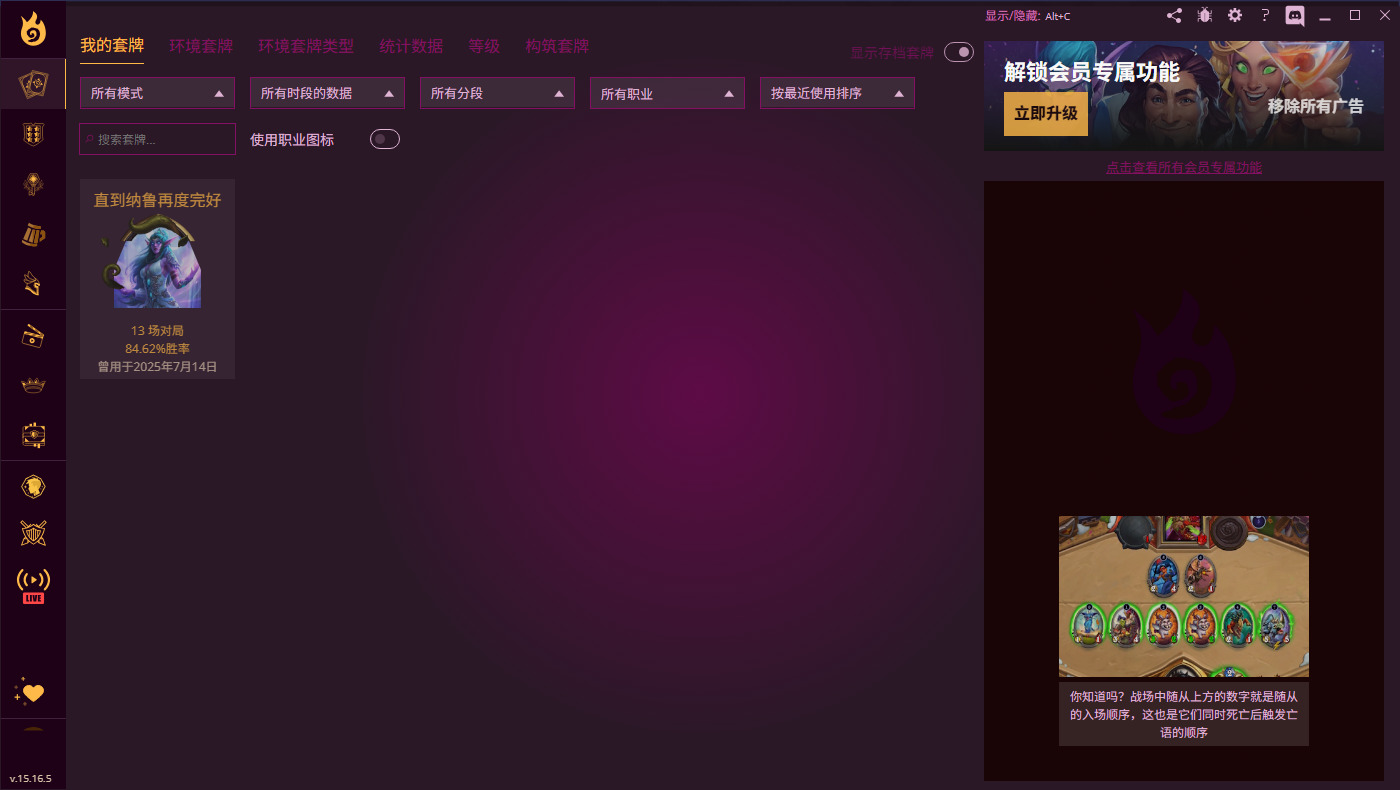The height and width of the screenshot is (790, 1400).
Task: Toggle the 使用职业图标 switch
Action: click(x=385, y=139)
